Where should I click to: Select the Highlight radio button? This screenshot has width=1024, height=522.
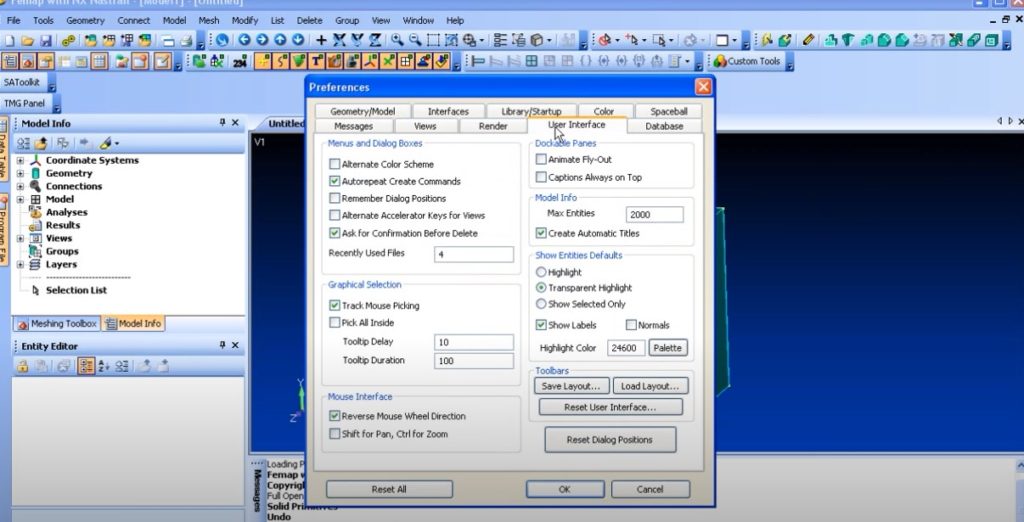click(541, 272)
